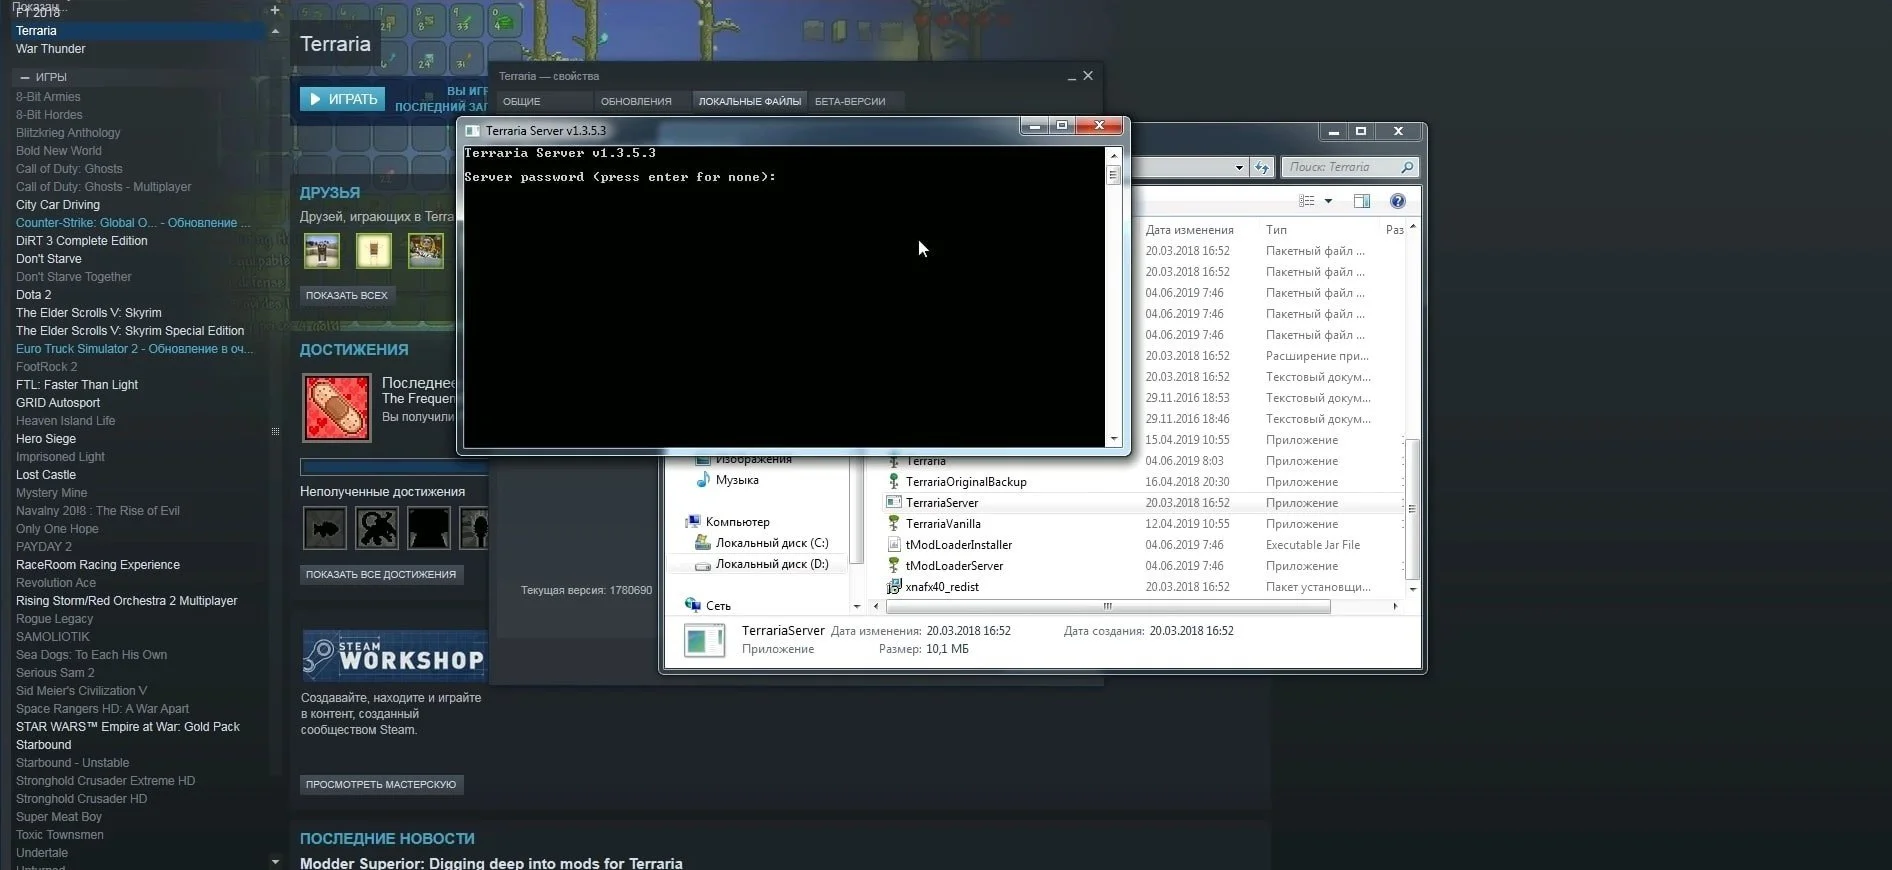Click the search magnifier in Terraria search box

click(1407, 167)
